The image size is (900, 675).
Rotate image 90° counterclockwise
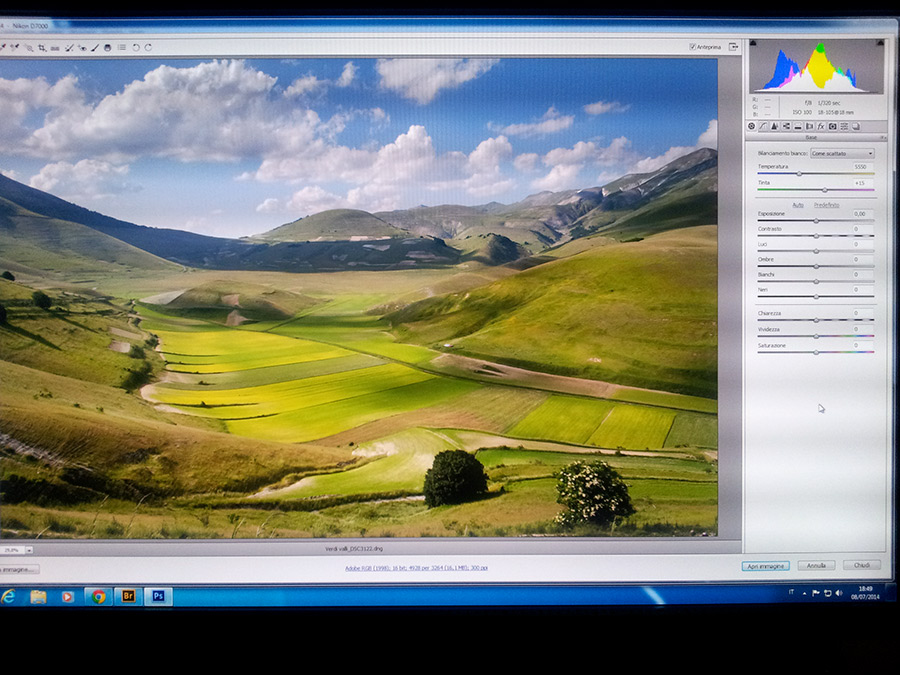click(x=136, y=48)
